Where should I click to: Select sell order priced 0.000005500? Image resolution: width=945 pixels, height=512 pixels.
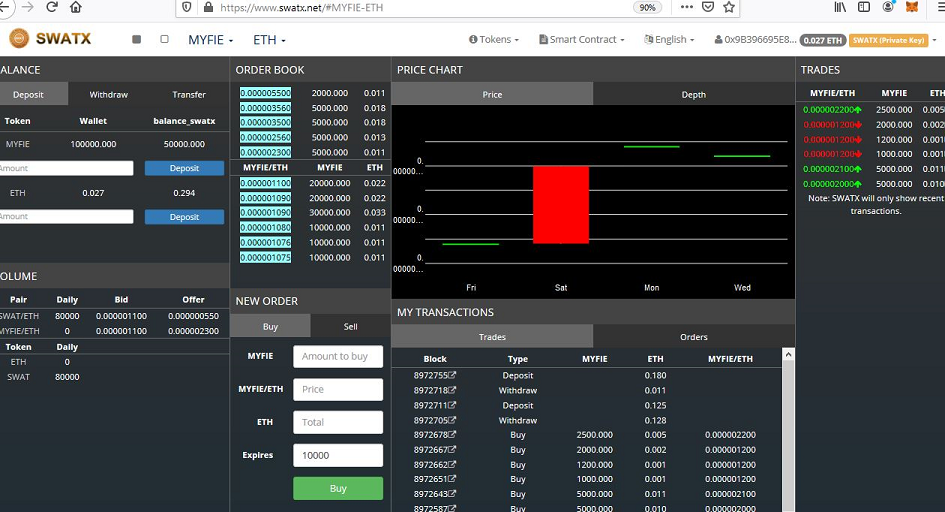265,93
